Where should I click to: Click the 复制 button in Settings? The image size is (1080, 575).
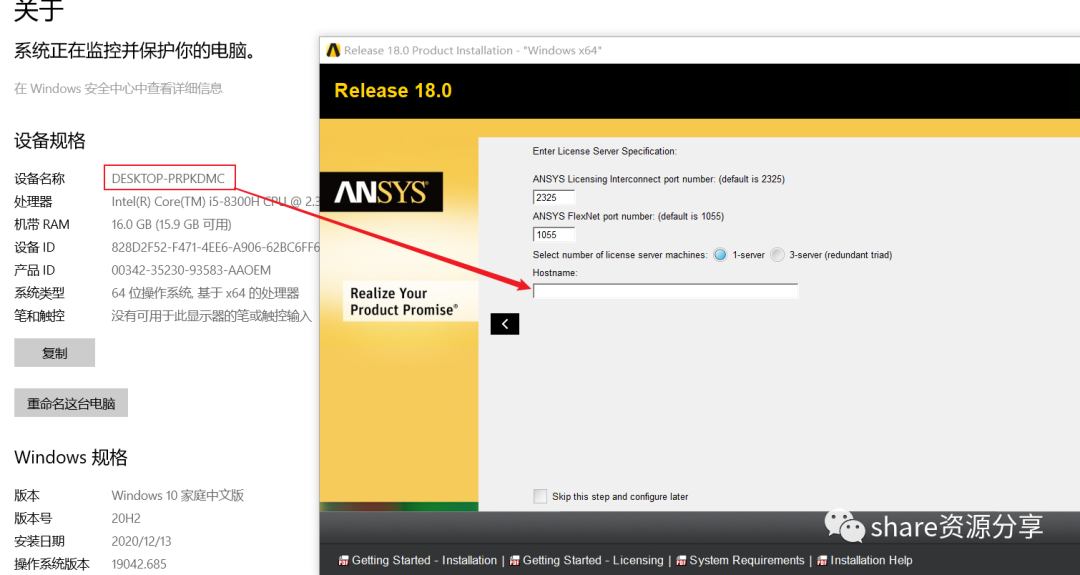tap(54, 353)
